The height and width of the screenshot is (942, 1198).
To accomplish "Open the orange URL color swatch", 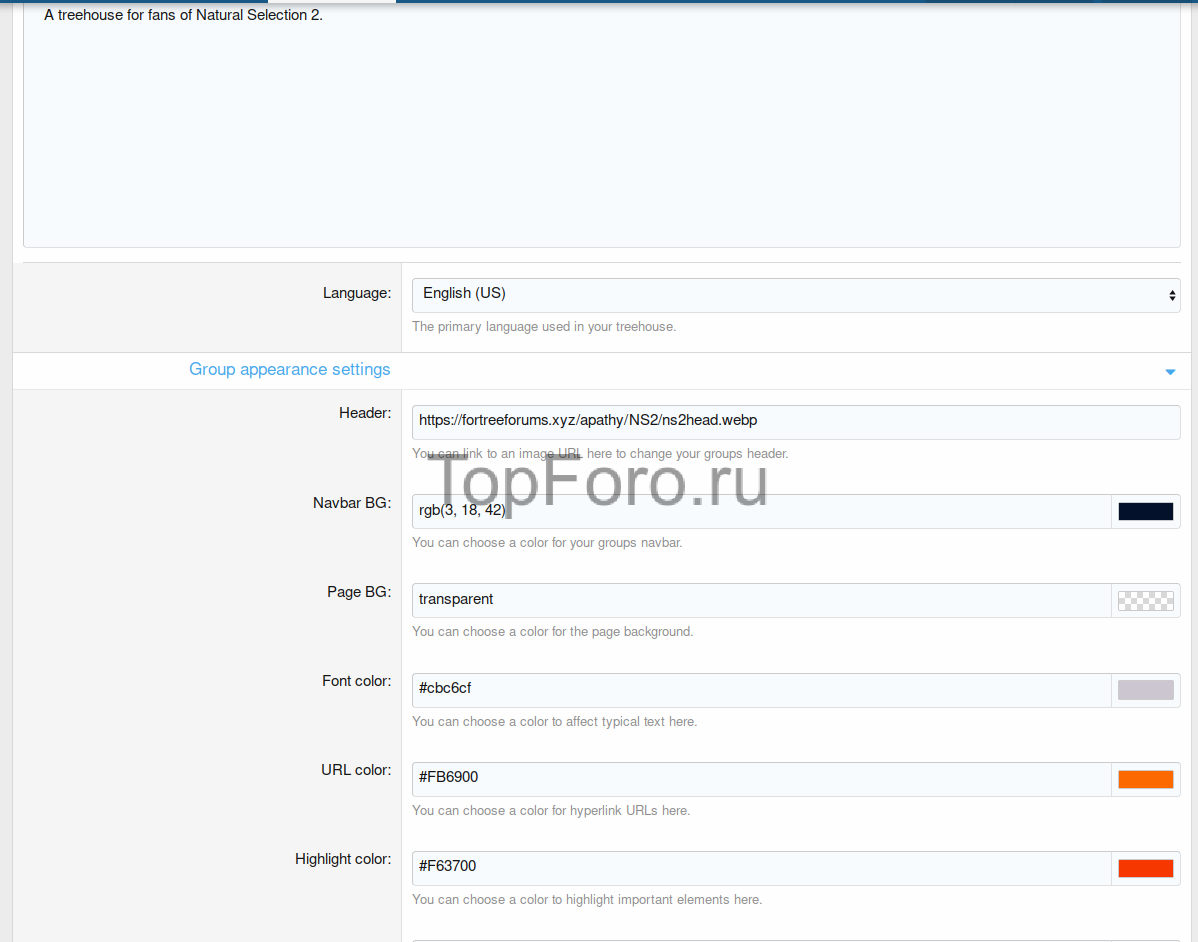I will coord(1145,779).
